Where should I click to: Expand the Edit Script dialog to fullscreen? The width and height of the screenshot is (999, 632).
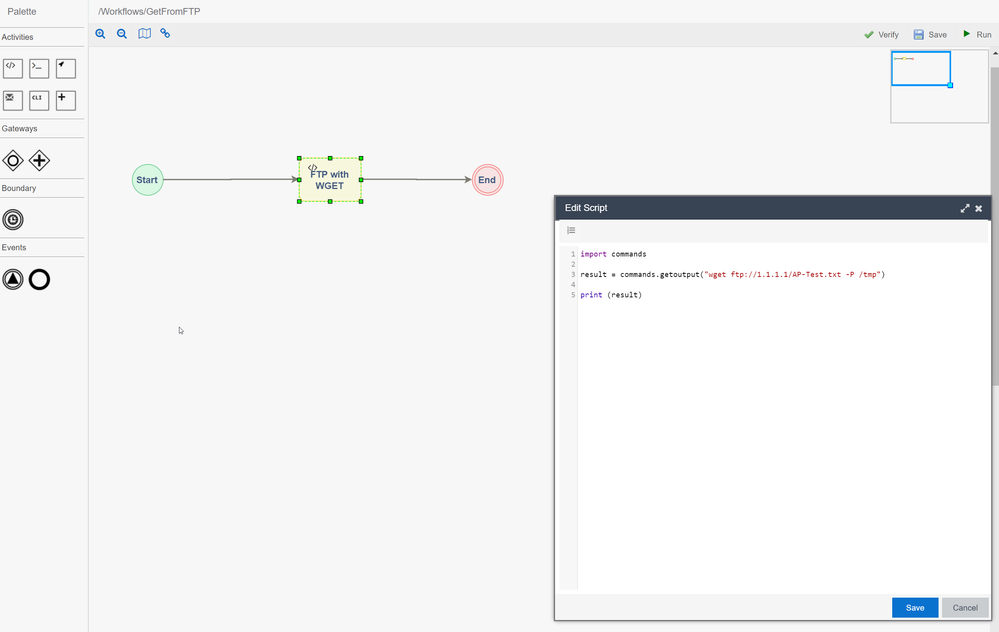pos(965,208)
